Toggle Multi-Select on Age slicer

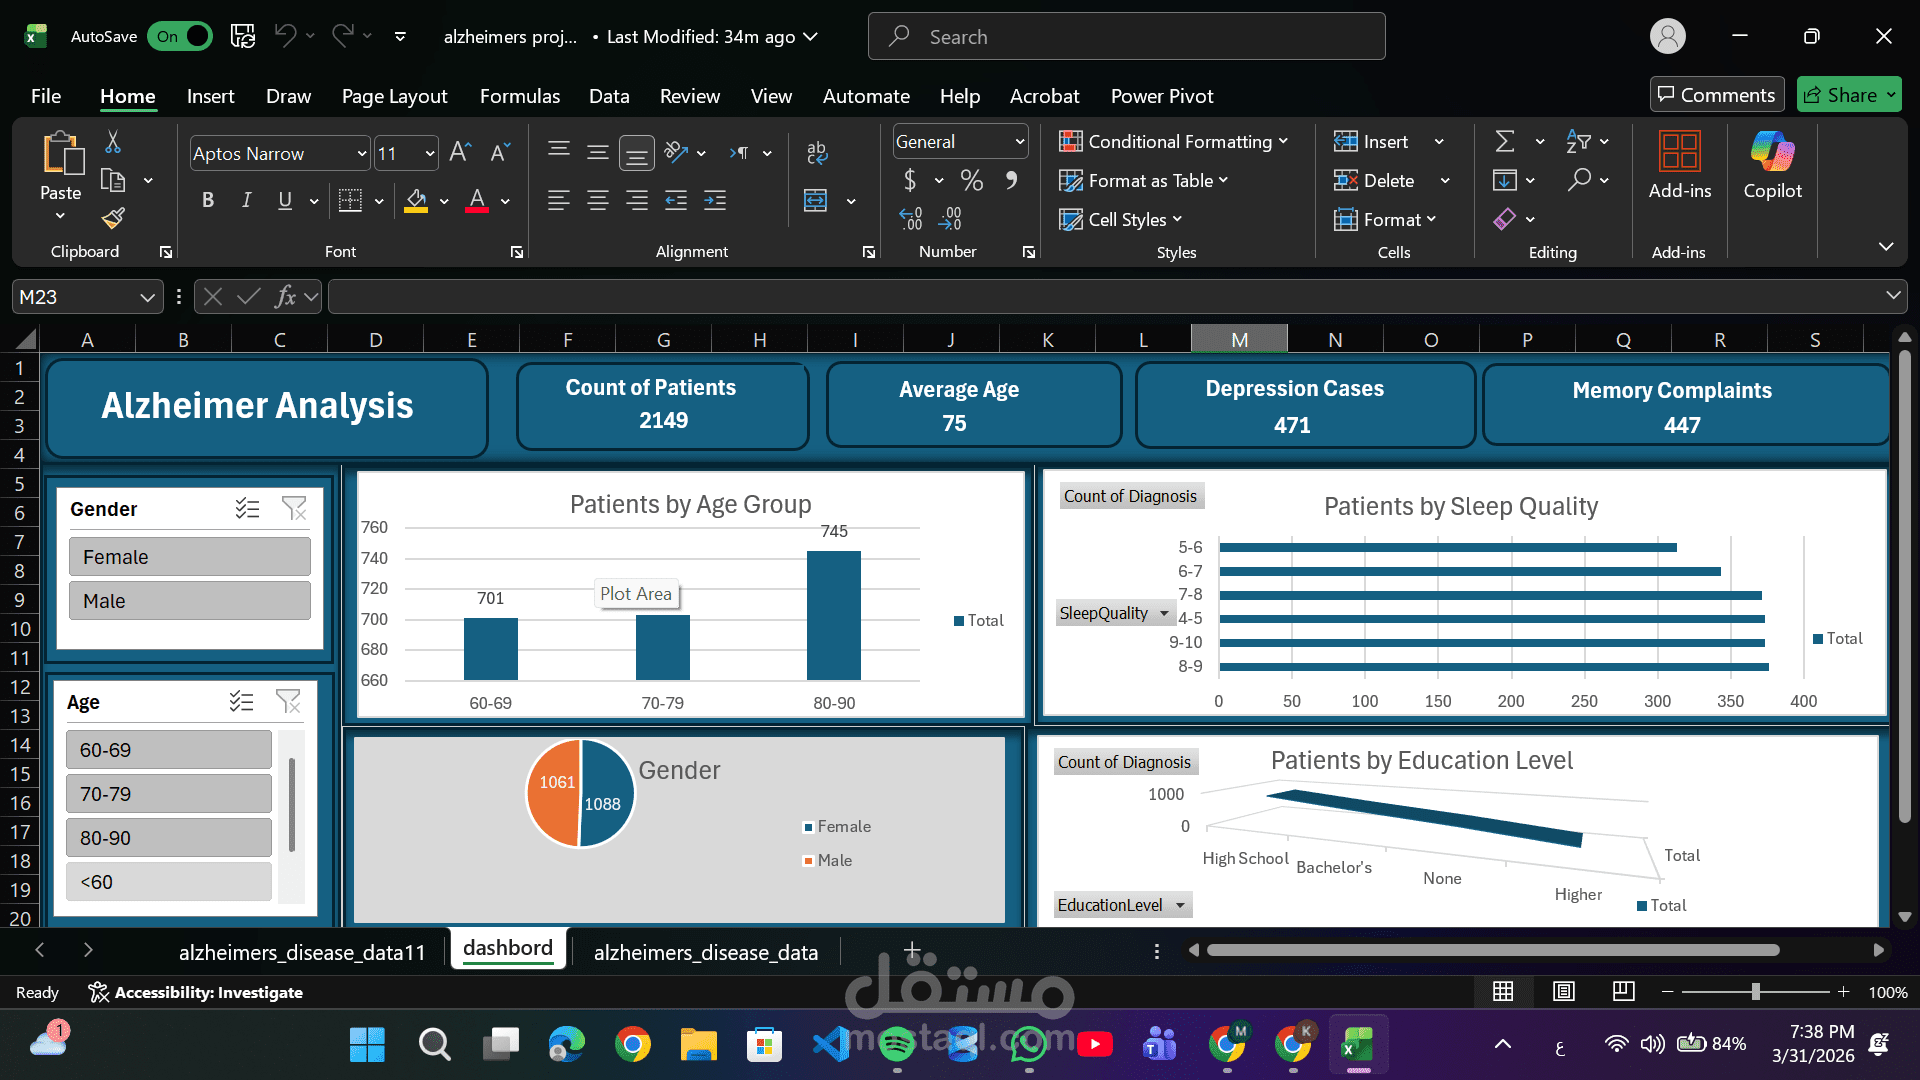pyautogui.click(x=241, y=702)
